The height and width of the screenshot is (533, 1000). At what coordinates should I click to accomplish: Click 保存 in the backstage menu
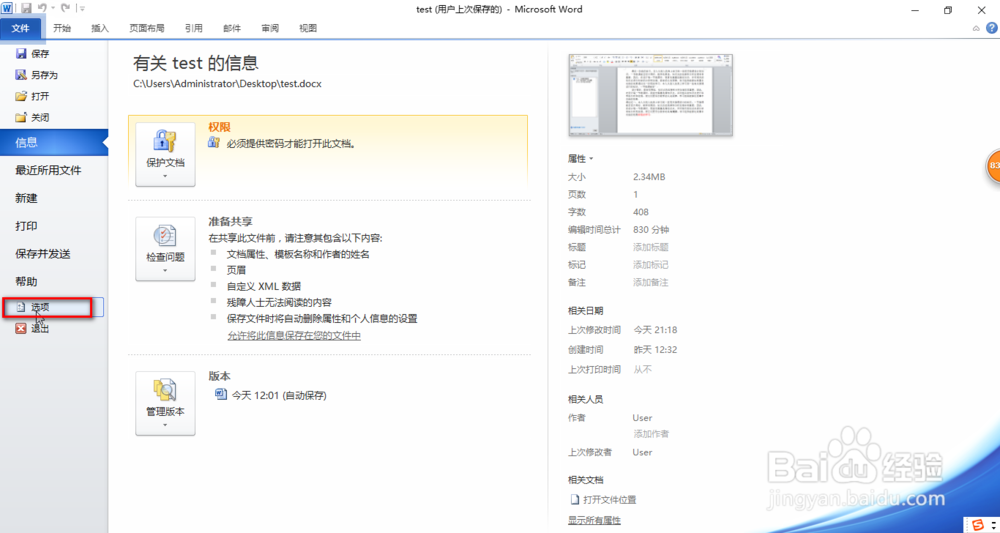click(x=33, y=54)
